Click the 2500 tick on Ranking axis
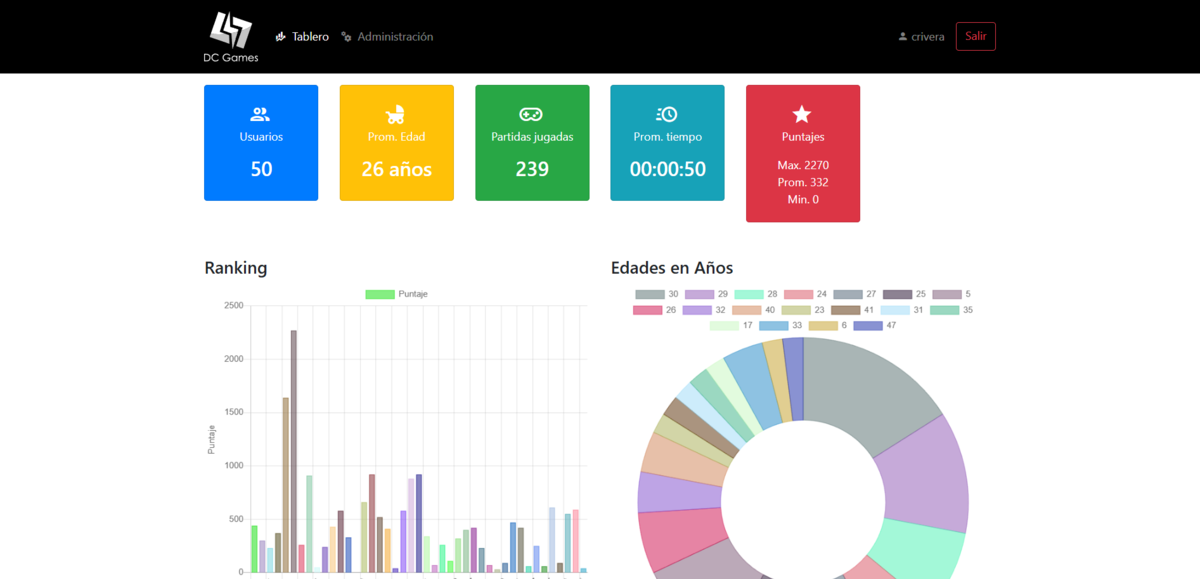 [x=233, y=305]
